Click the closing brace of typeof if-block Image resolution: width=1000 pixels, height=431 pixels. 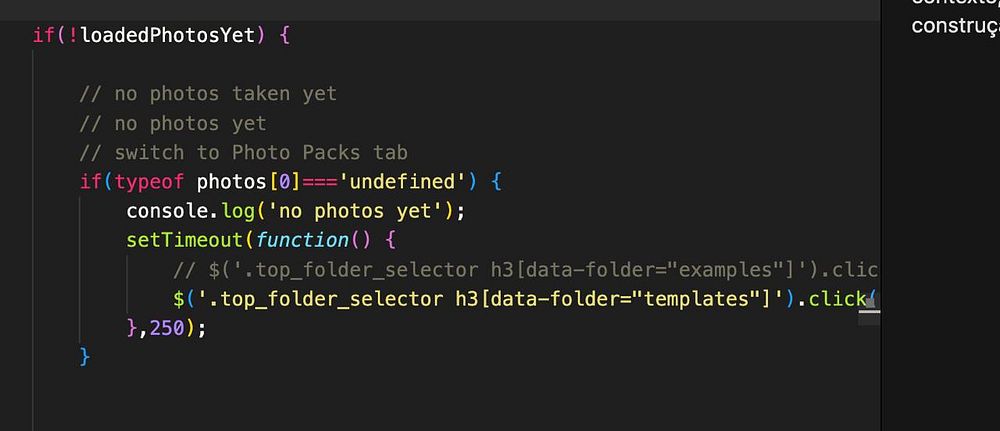click(x=85, y=357)
